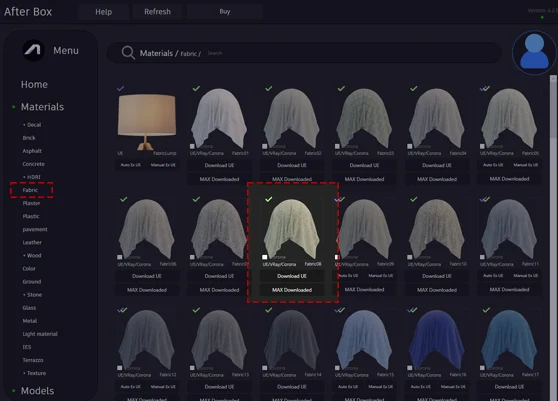Tick the checkbox on the Fabric08 card
This screenshot has height=401, width=558.
264,257
